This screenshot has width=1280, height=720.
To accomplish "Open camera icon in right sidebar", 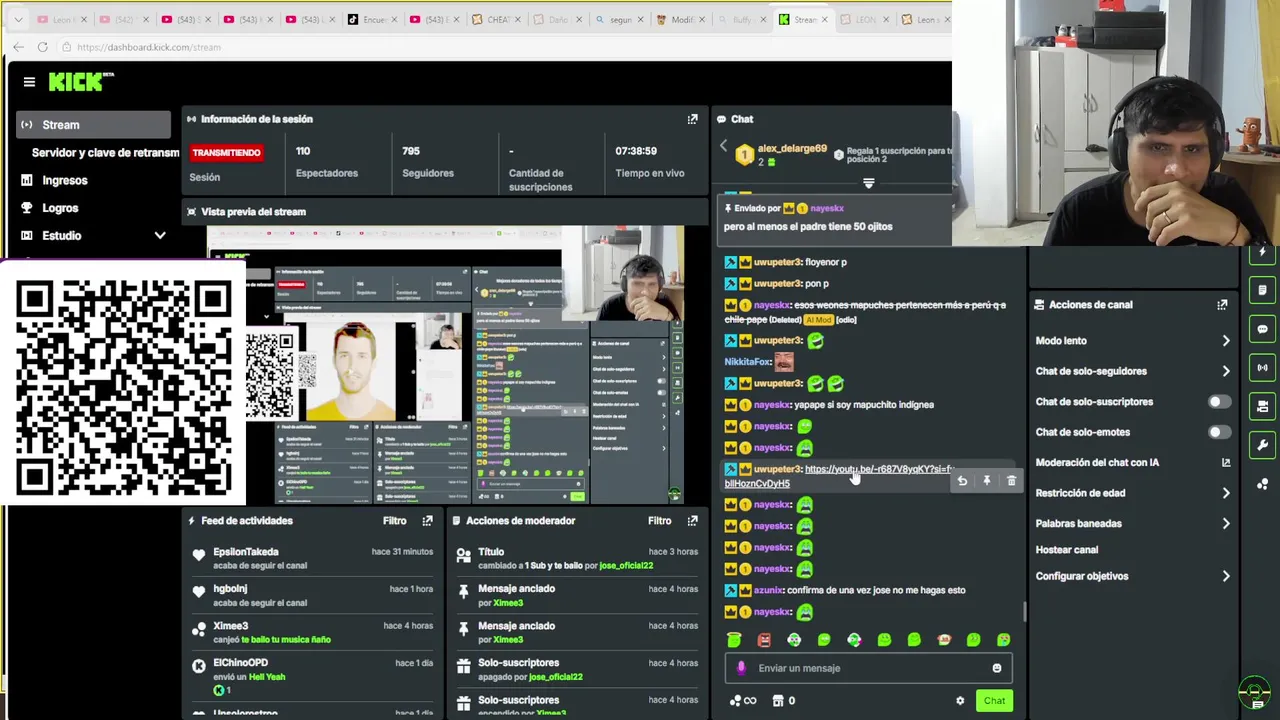I will click(1262, 406).
